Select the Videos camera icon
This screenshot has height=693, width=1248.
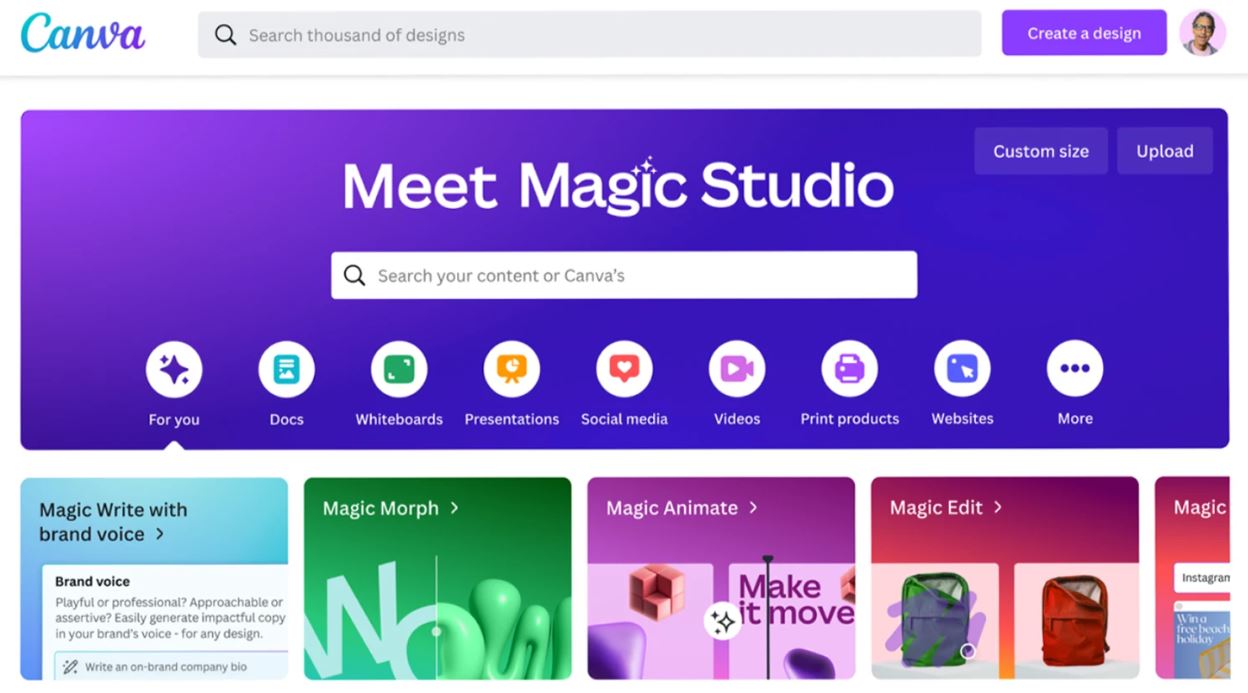click(x=737, y=369)
